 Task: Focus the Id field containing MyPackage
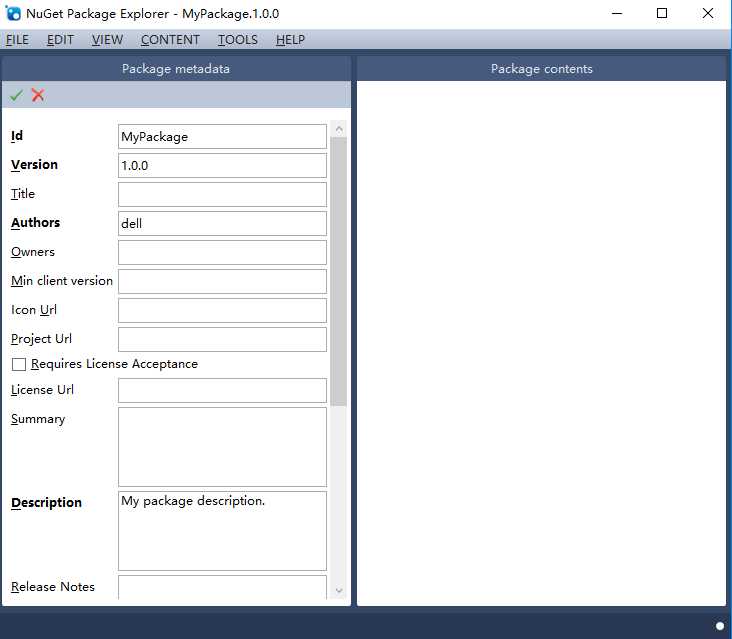pyautogui.click(x=222, y=136)
